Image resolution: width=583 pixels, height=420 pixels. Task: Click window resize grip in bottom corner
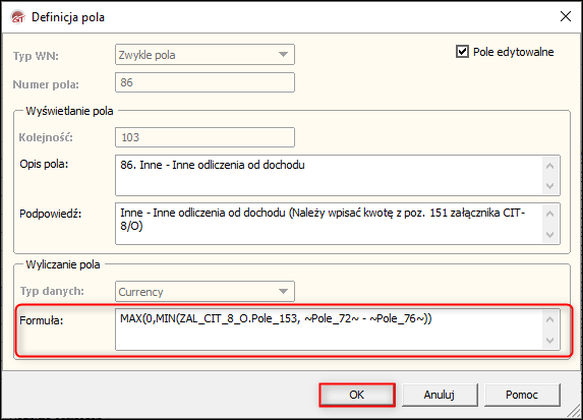[574, 411]
